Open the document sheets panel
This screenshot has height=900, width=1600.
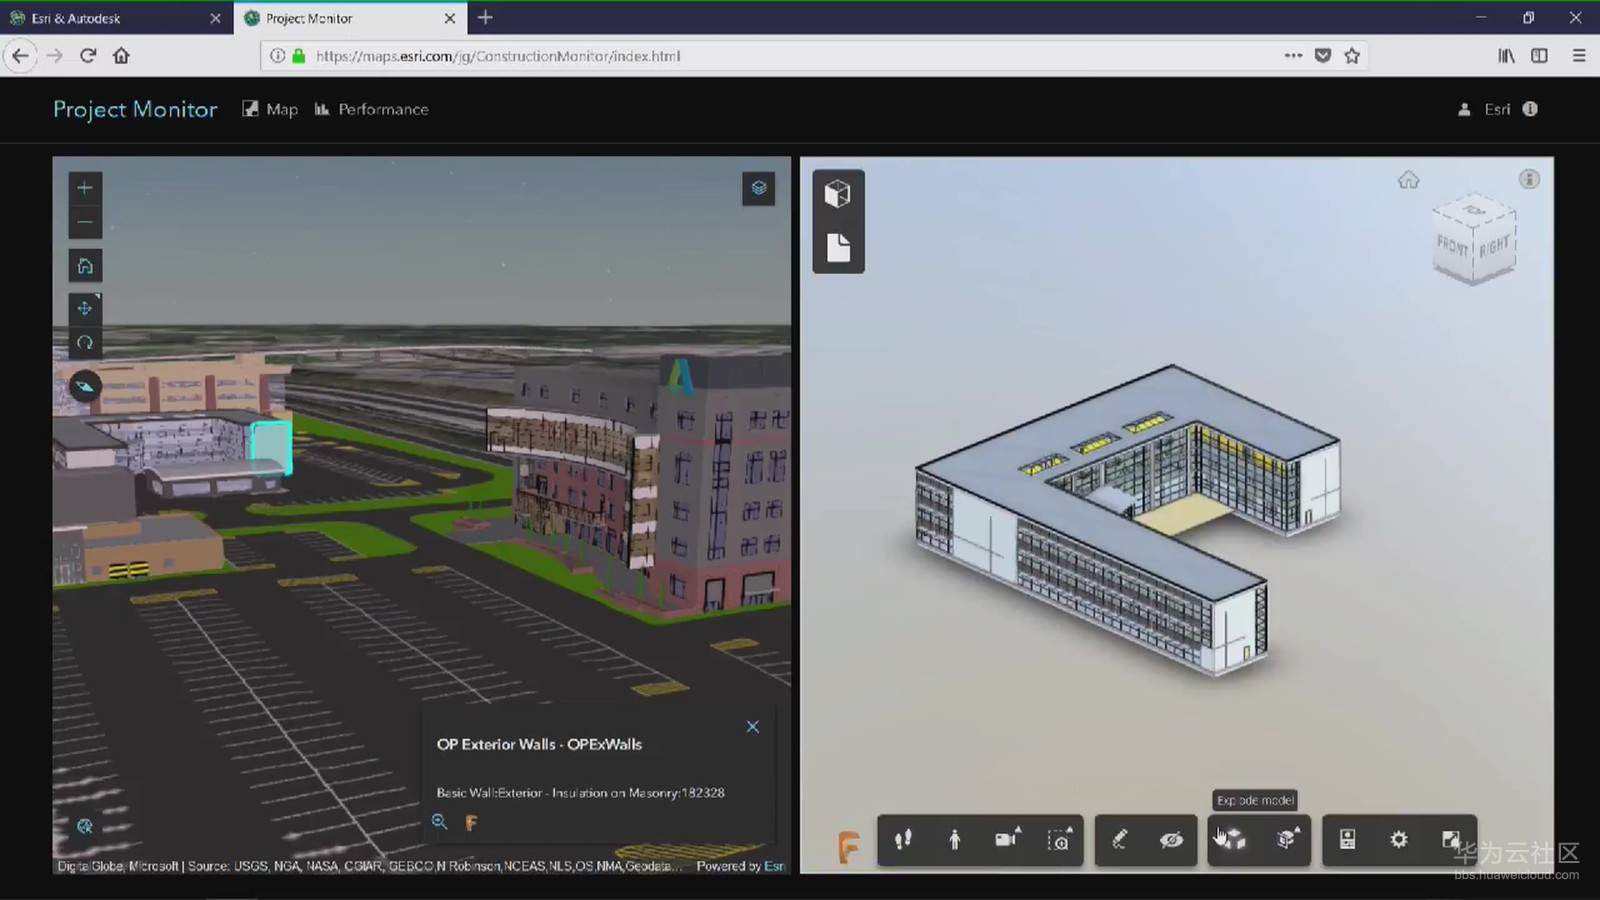(838, 247)
